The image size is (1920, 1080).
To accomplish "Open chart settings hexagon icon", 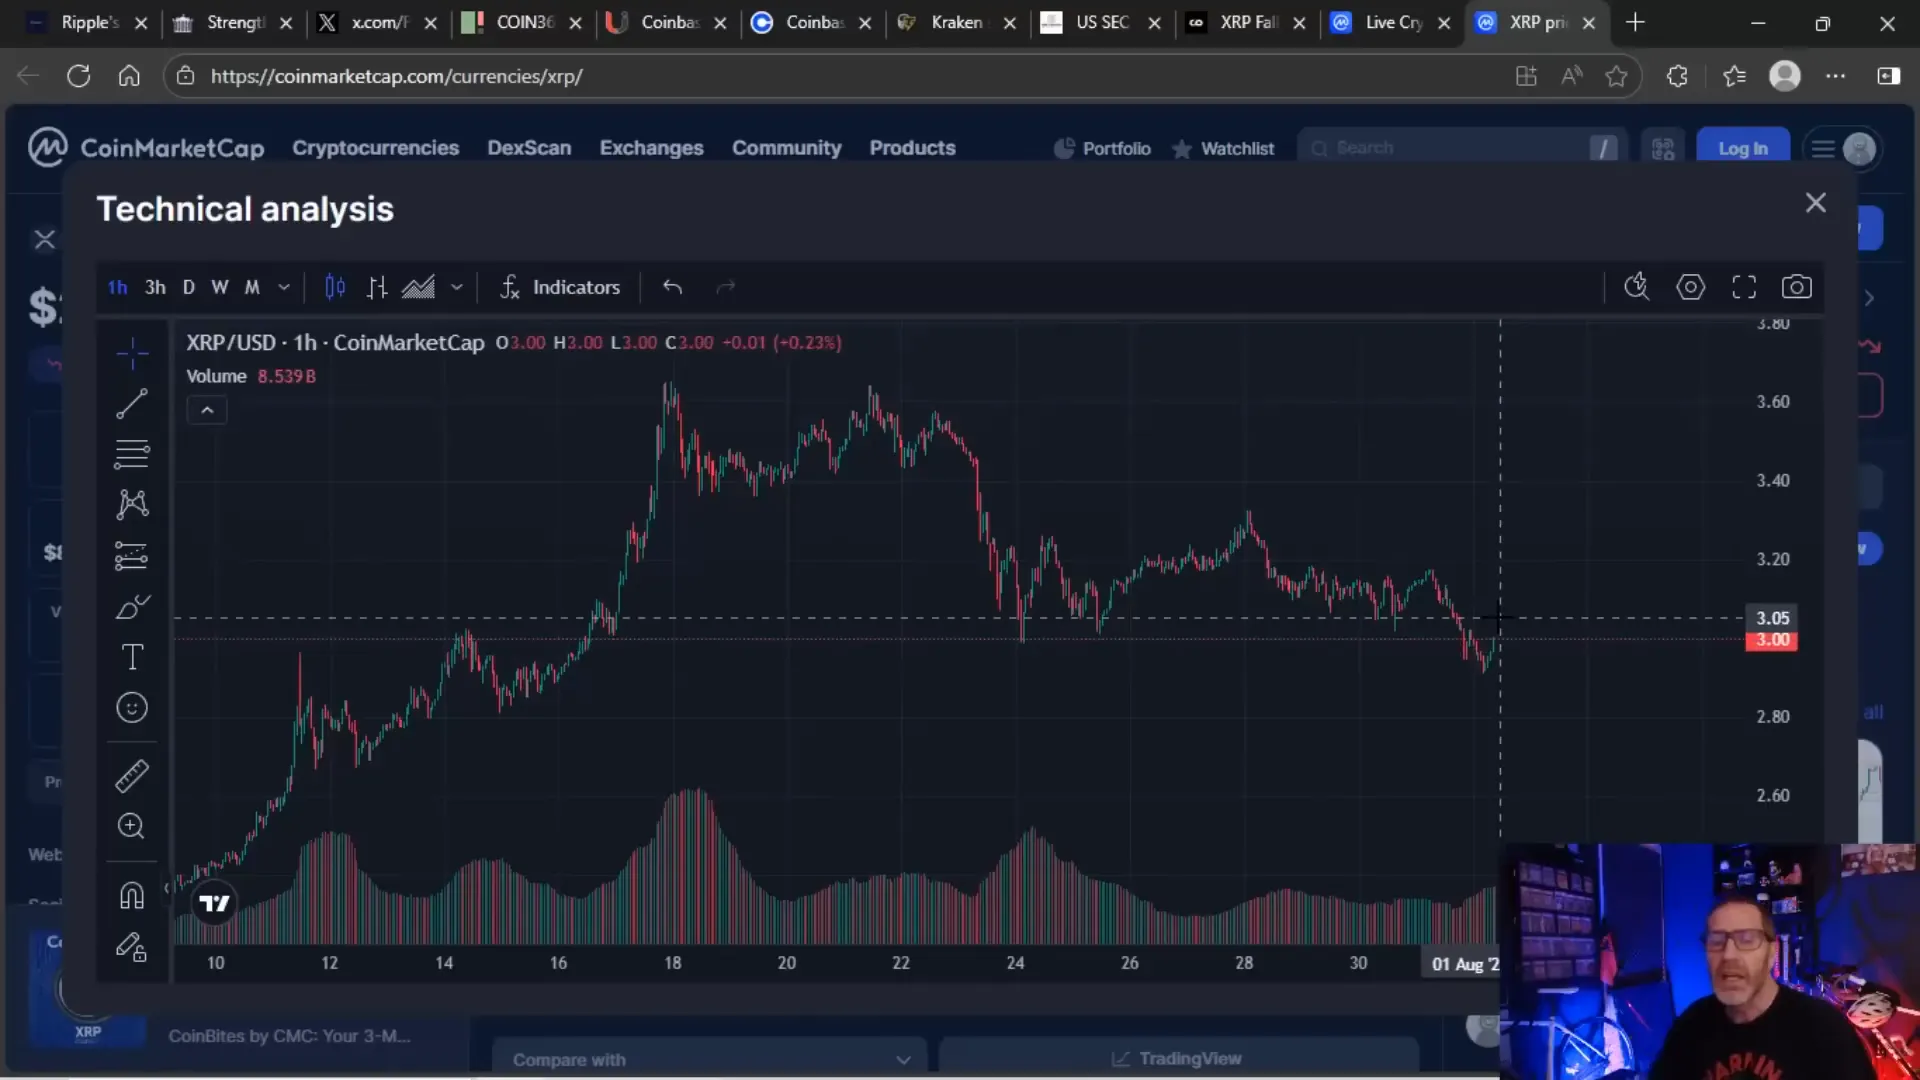I will tap(1691, 287).
